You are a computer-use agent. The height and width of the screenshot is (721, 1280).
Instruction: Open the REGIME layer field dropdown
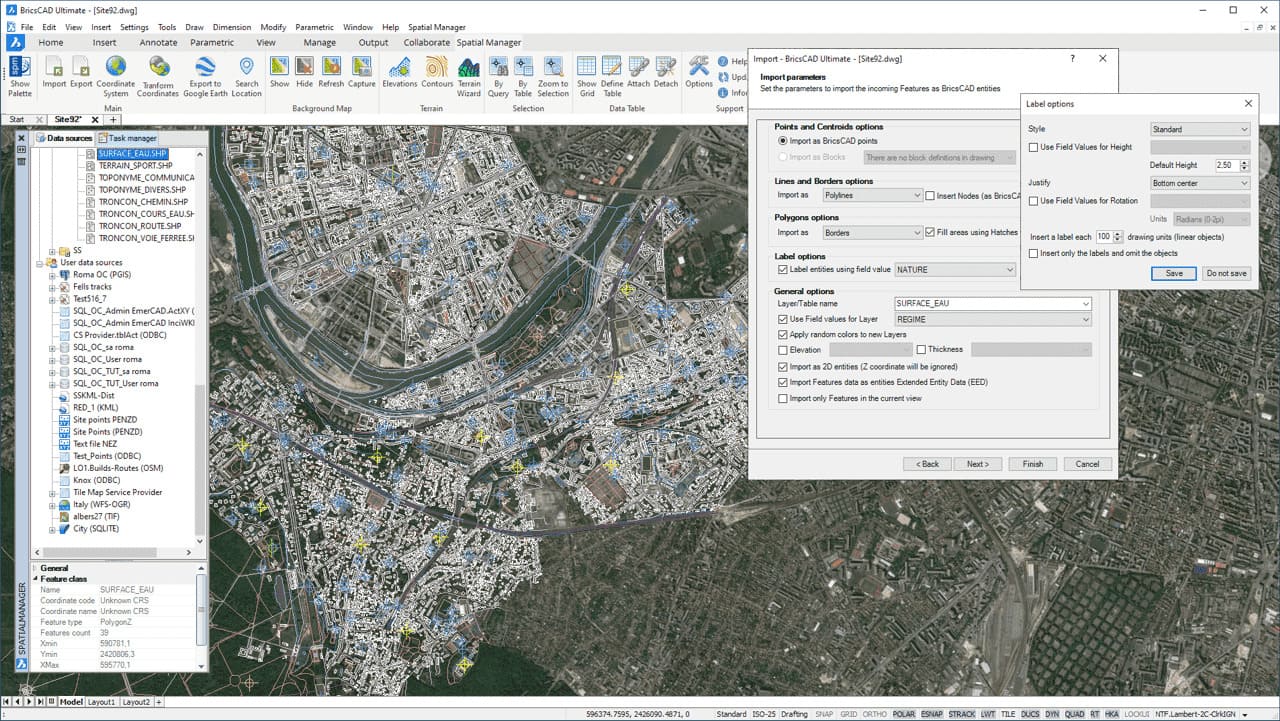click(x=993, y=319)
